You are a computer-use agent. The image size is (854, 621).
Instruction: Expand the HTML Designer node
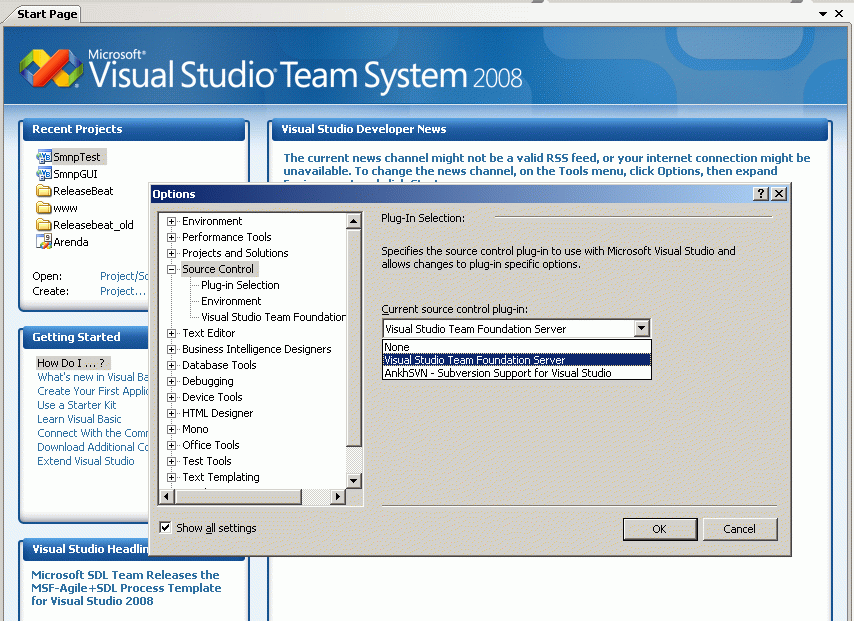coord(172,413)
